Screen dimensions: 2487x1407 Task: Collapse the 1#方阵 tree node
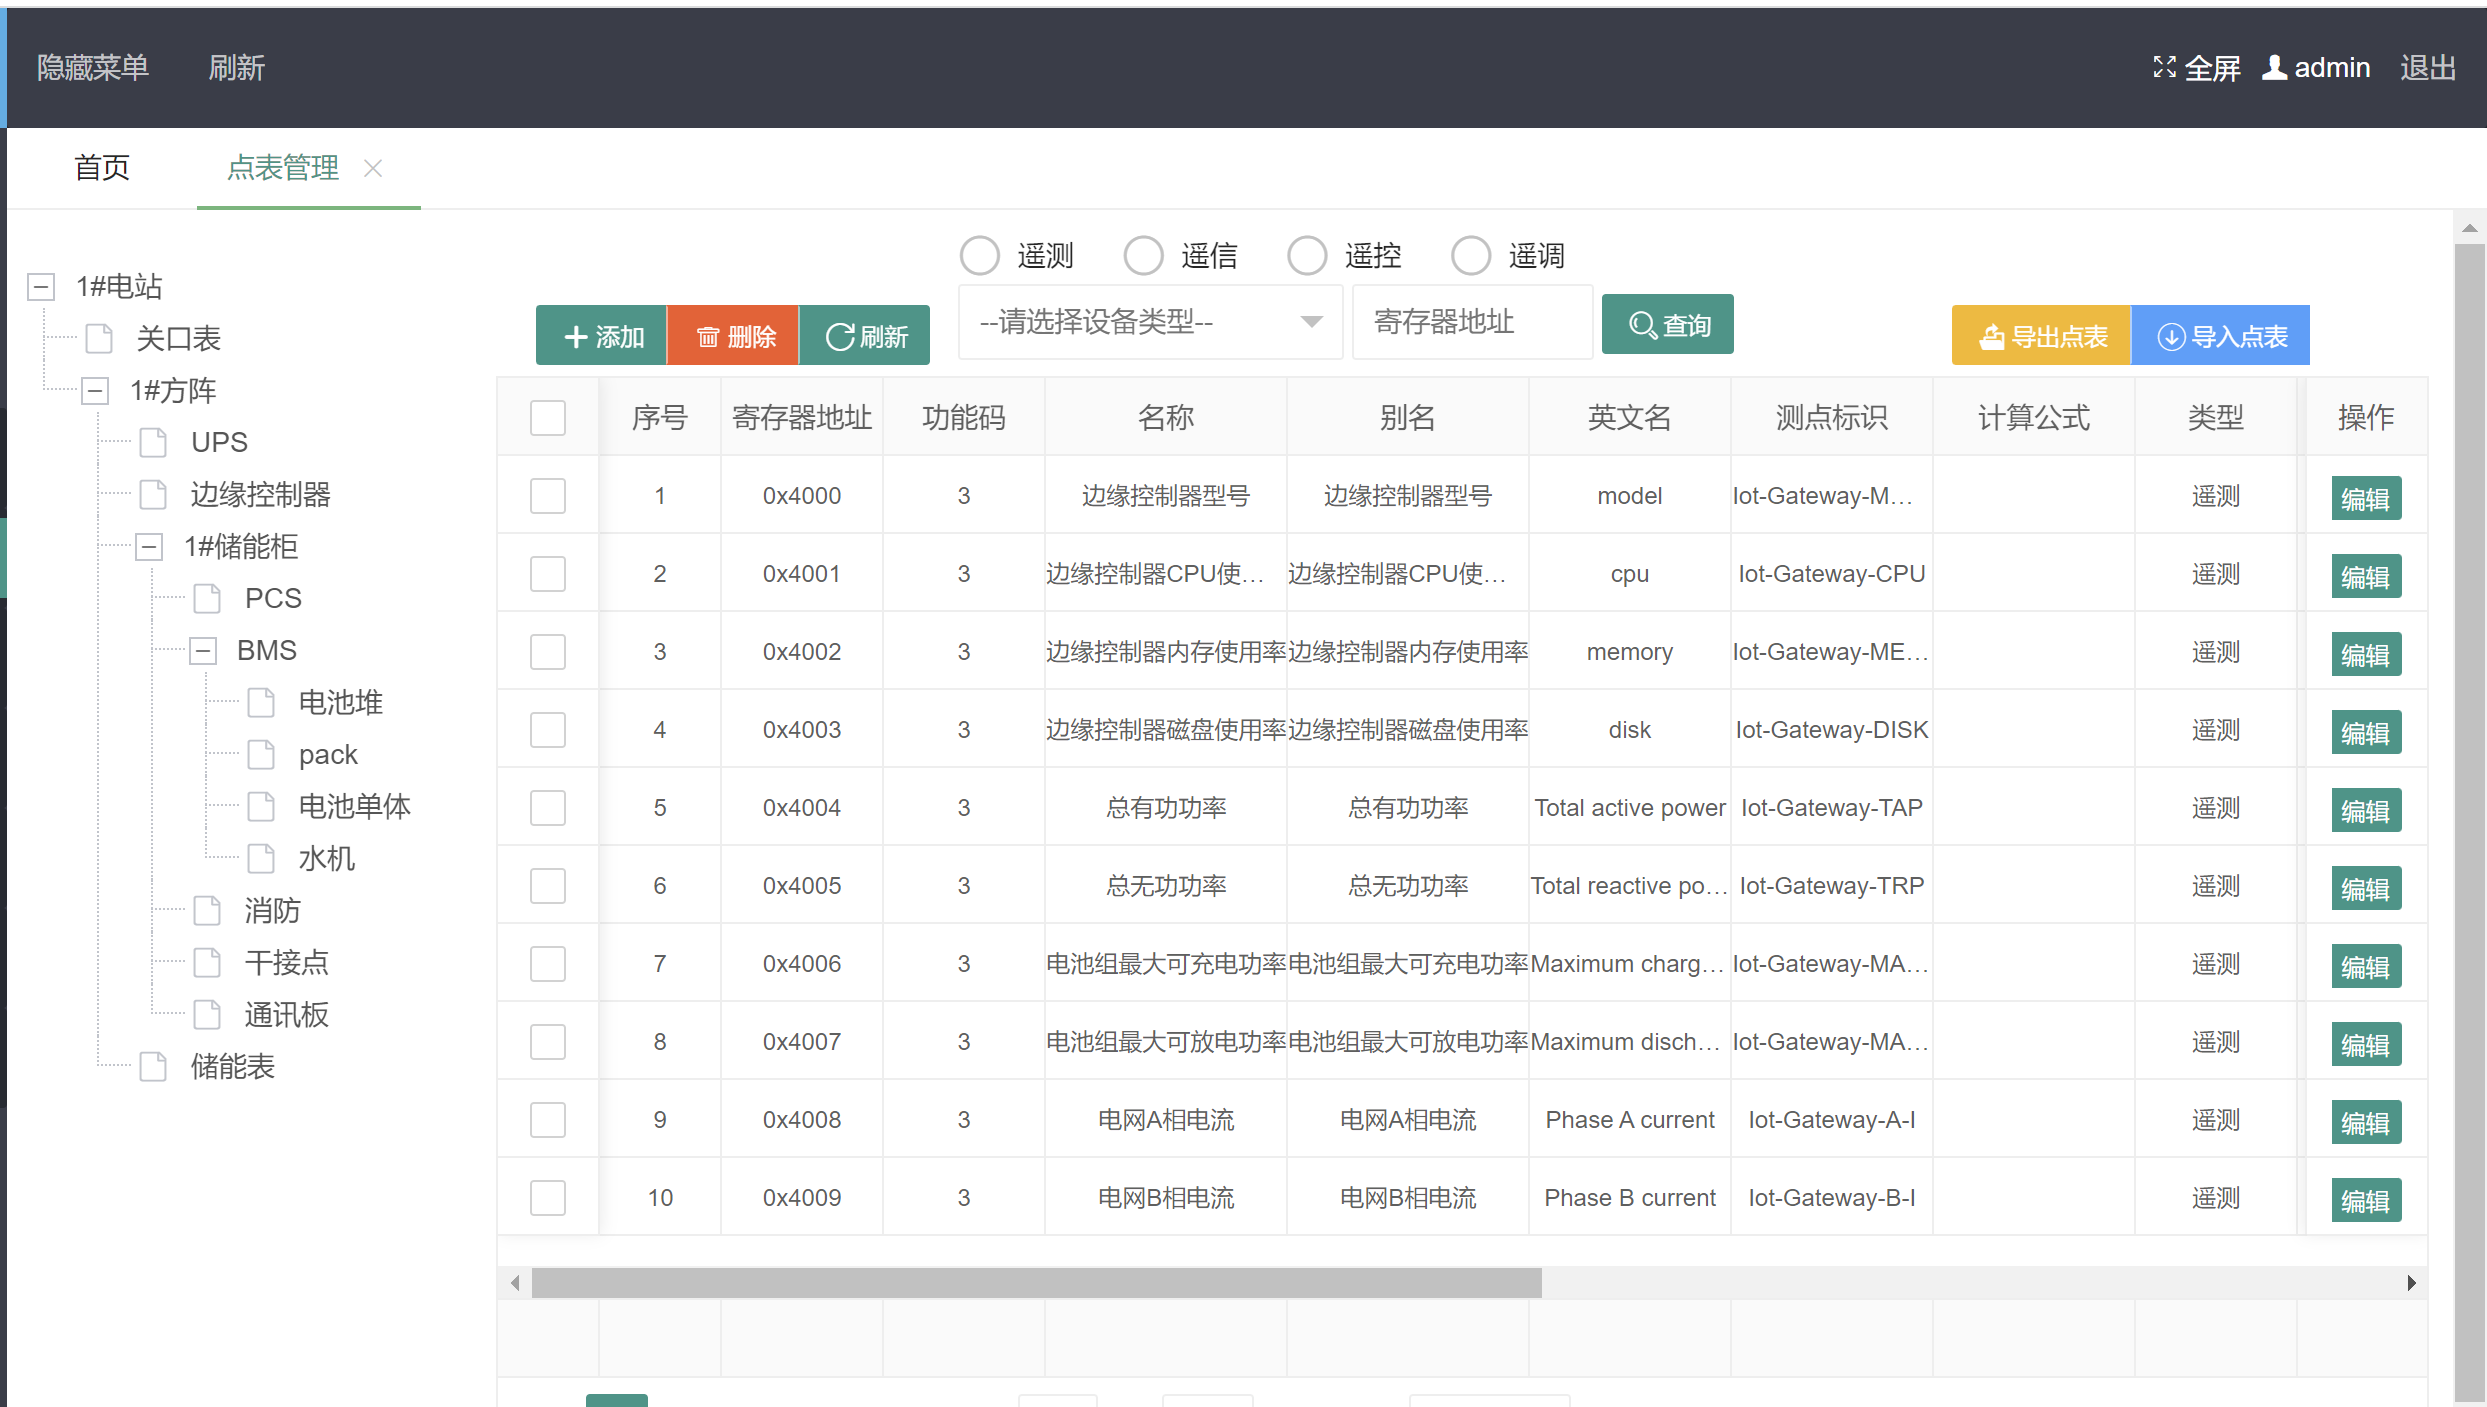coord(95,390)
